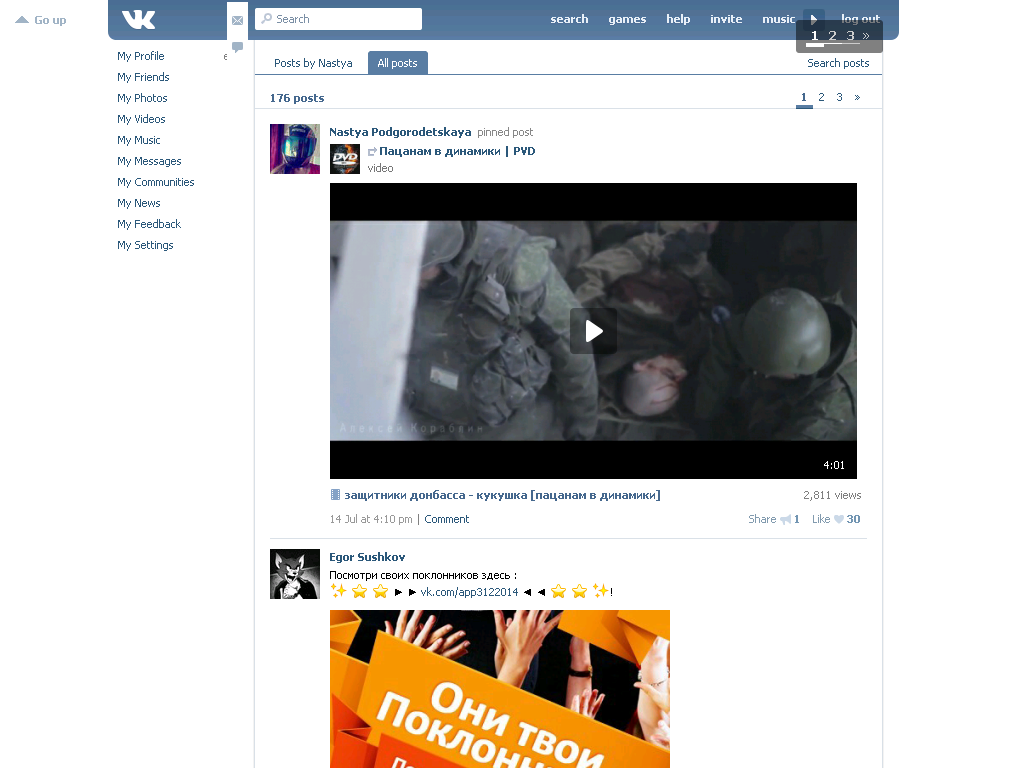Open My Settings in sidebar
Viewport: 1024px width, 768px height.
[x=145, y=245]
